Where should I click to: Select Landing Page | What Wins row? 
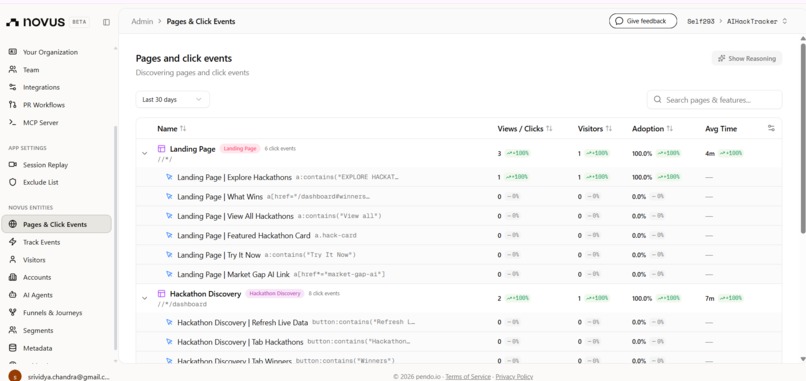459,196
